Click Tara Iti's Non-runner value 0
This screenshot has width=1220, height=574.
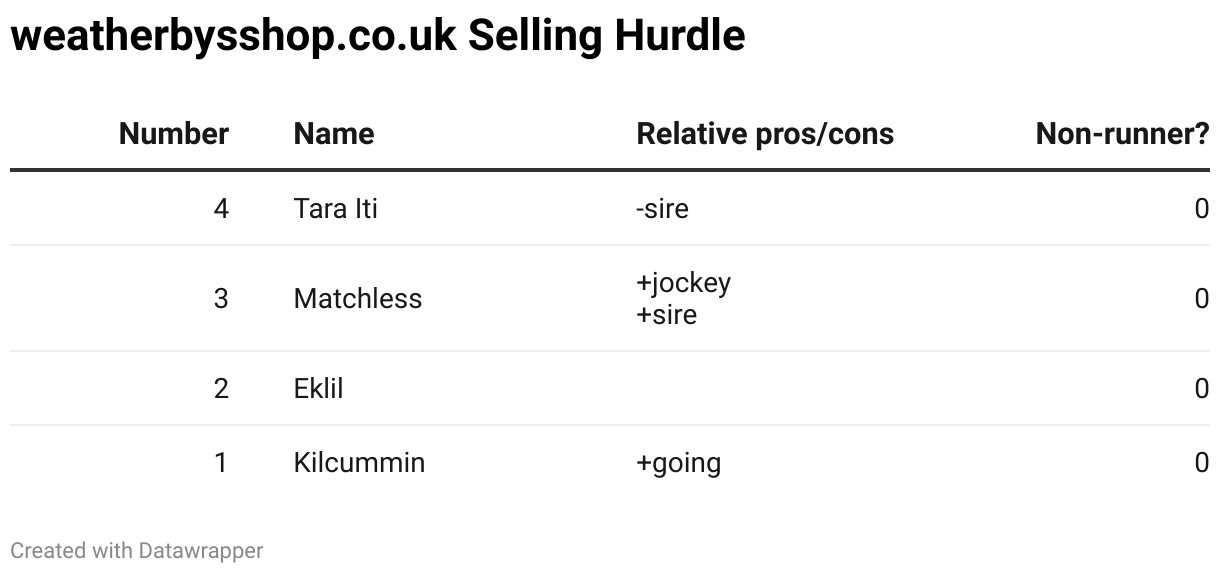pyautogui.click(x=1202, y=209)
